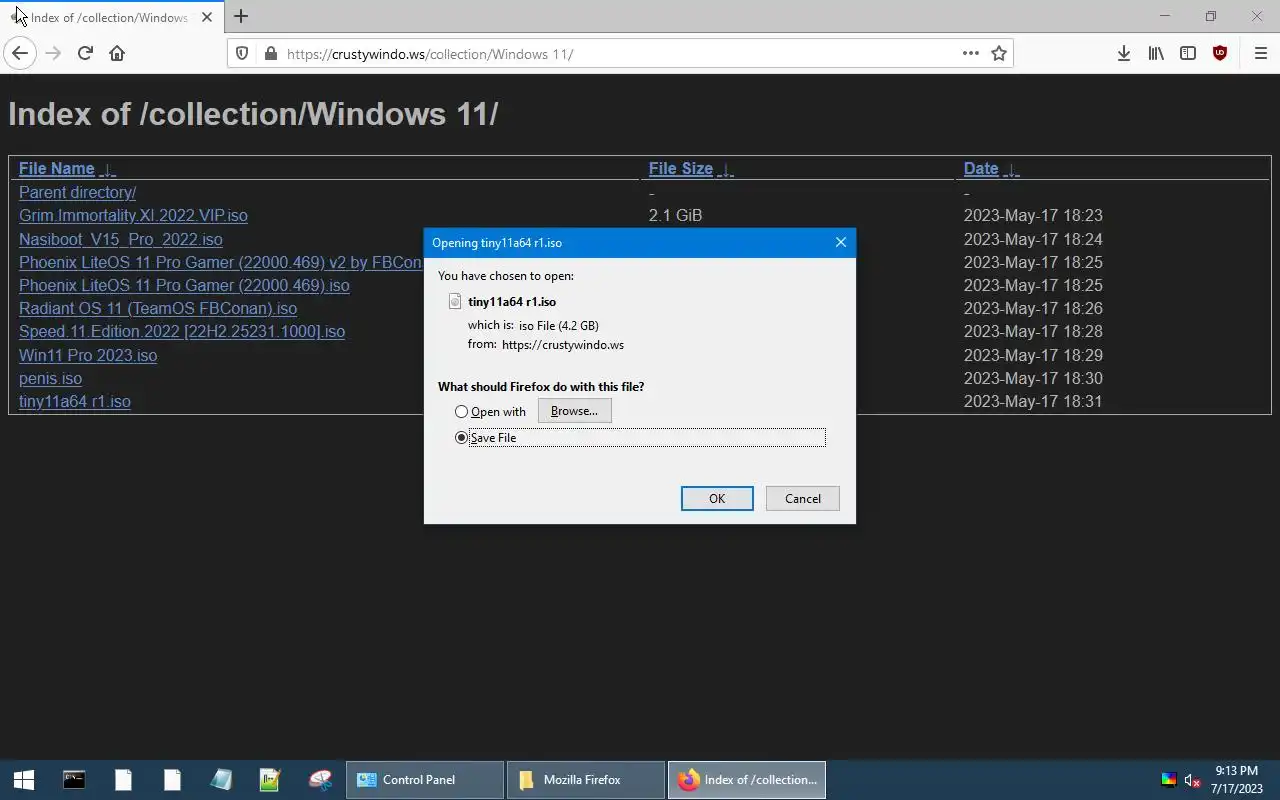The height and width of the screenshot is (800, 1280).
Task: Open Library bookmarks and history icon
Action: 1156,54
